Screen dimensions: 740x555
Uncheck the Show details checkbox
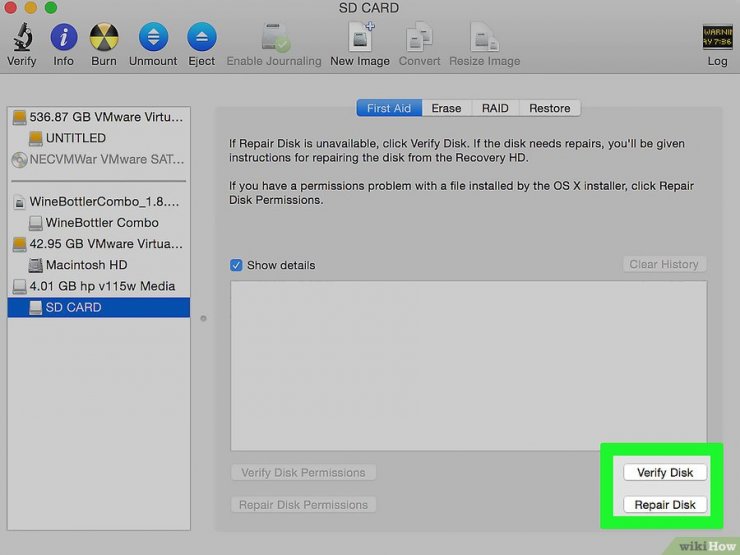pyautogui.click(x=236, y=265)
